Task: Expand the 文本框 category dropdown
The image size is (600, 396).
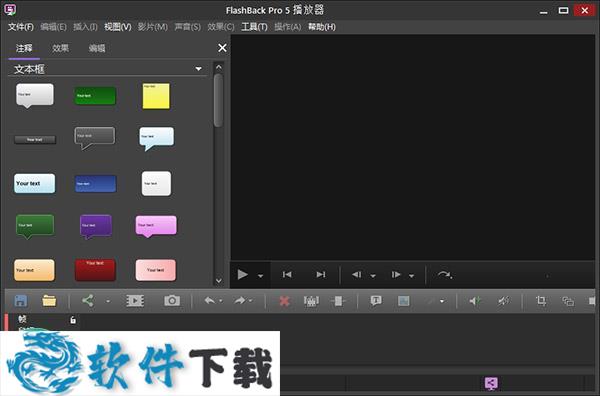Action: [199, 69]
